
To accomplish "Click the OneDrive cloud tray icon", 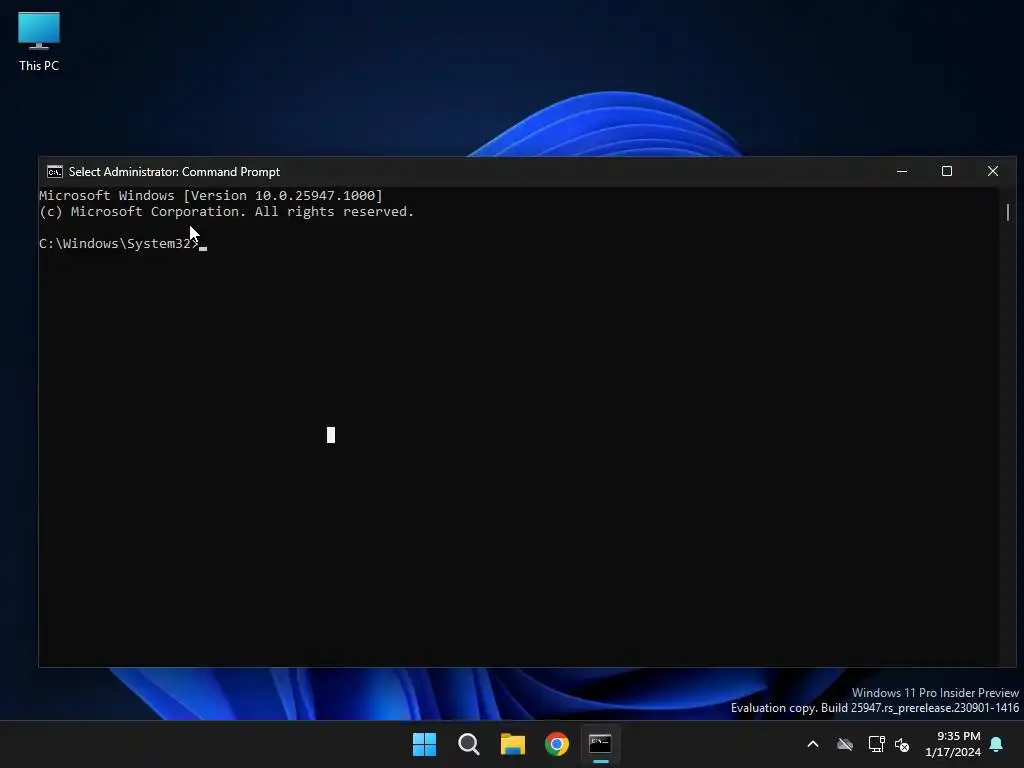I will 845,744.
